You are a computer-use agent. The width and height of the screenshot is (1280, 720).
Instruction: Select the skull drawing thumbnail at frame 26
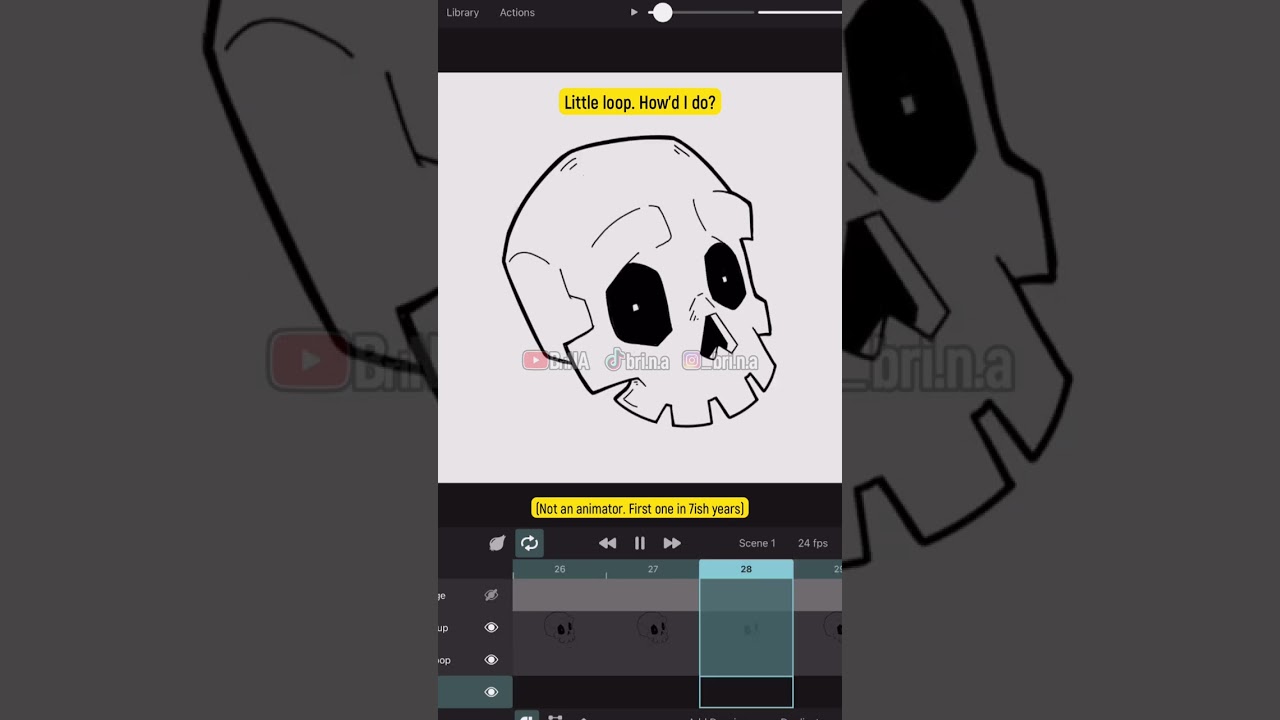(x=560, y=628)
